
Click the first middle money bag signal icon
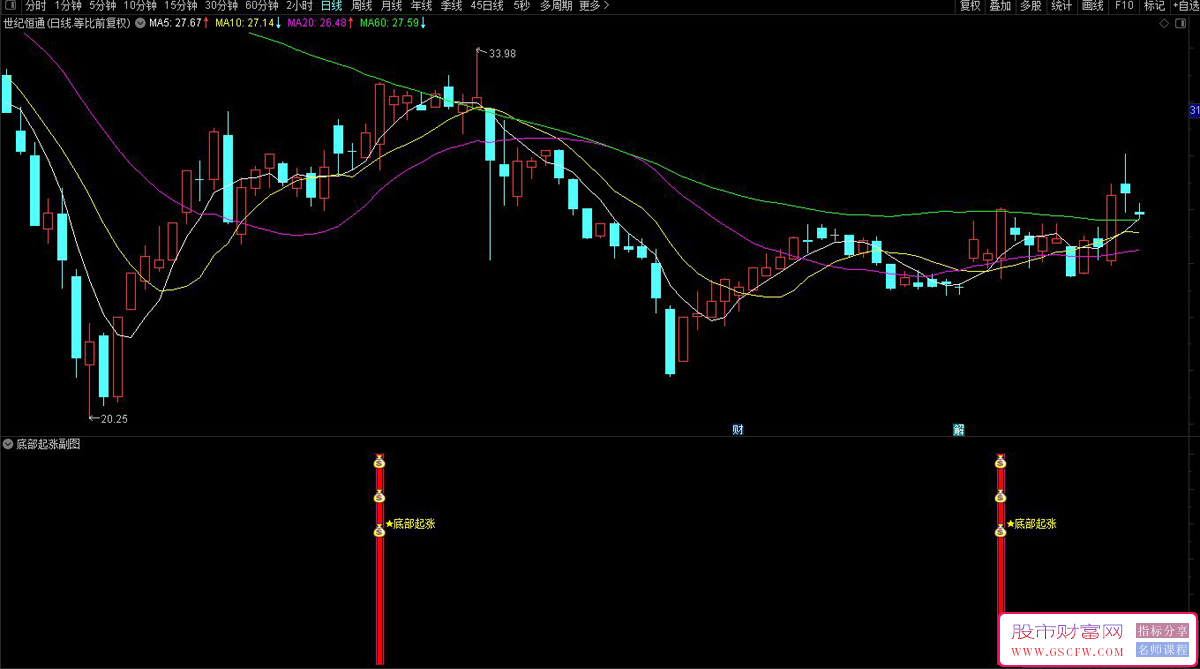pos(379,497)
